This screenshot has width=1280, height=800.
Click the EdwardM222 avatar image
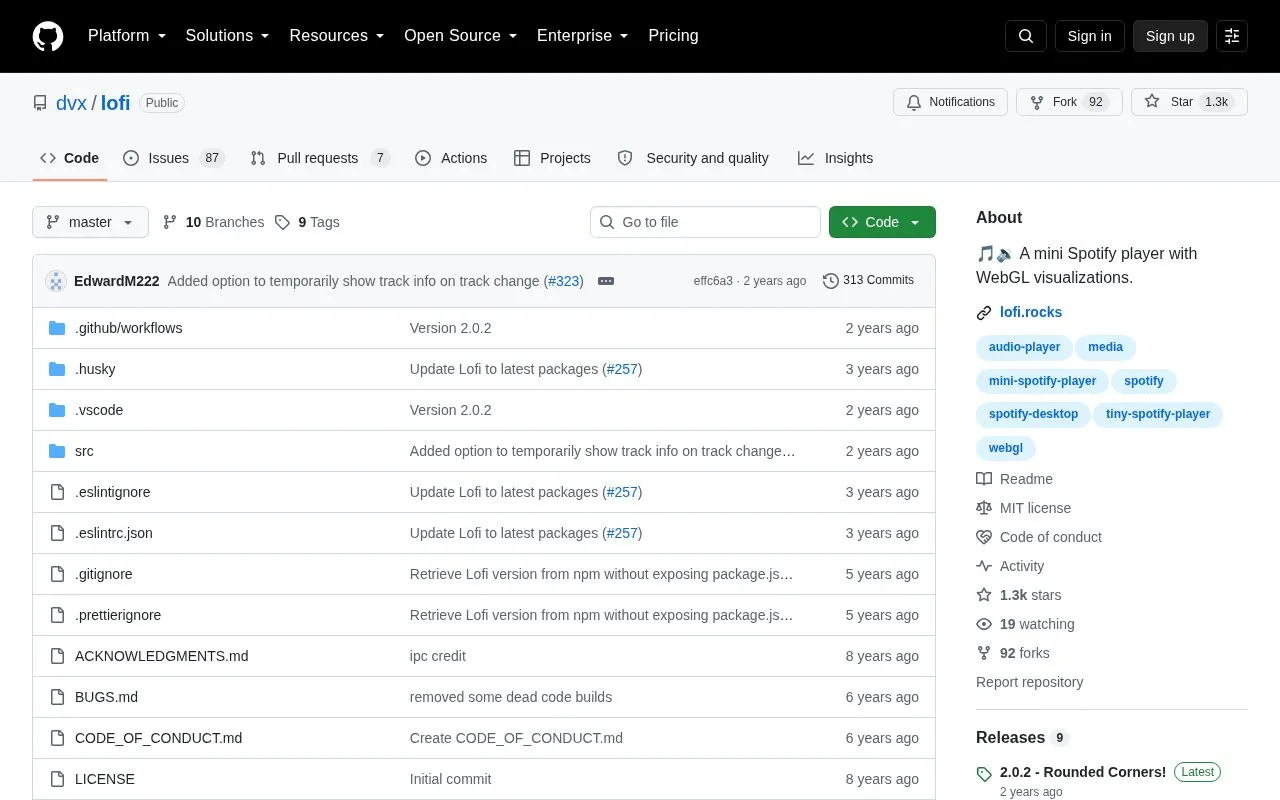[56, 281]
